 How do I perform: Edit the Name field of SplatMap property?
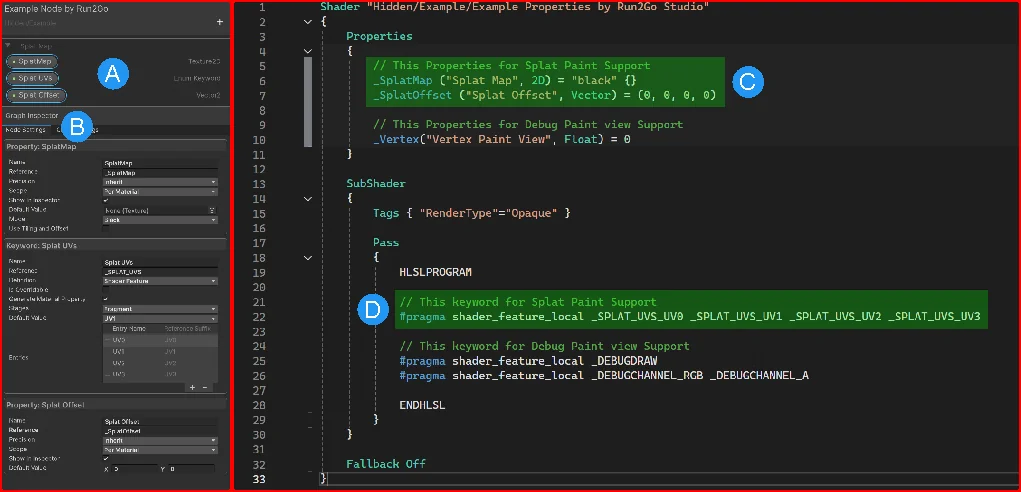point(160,163)
